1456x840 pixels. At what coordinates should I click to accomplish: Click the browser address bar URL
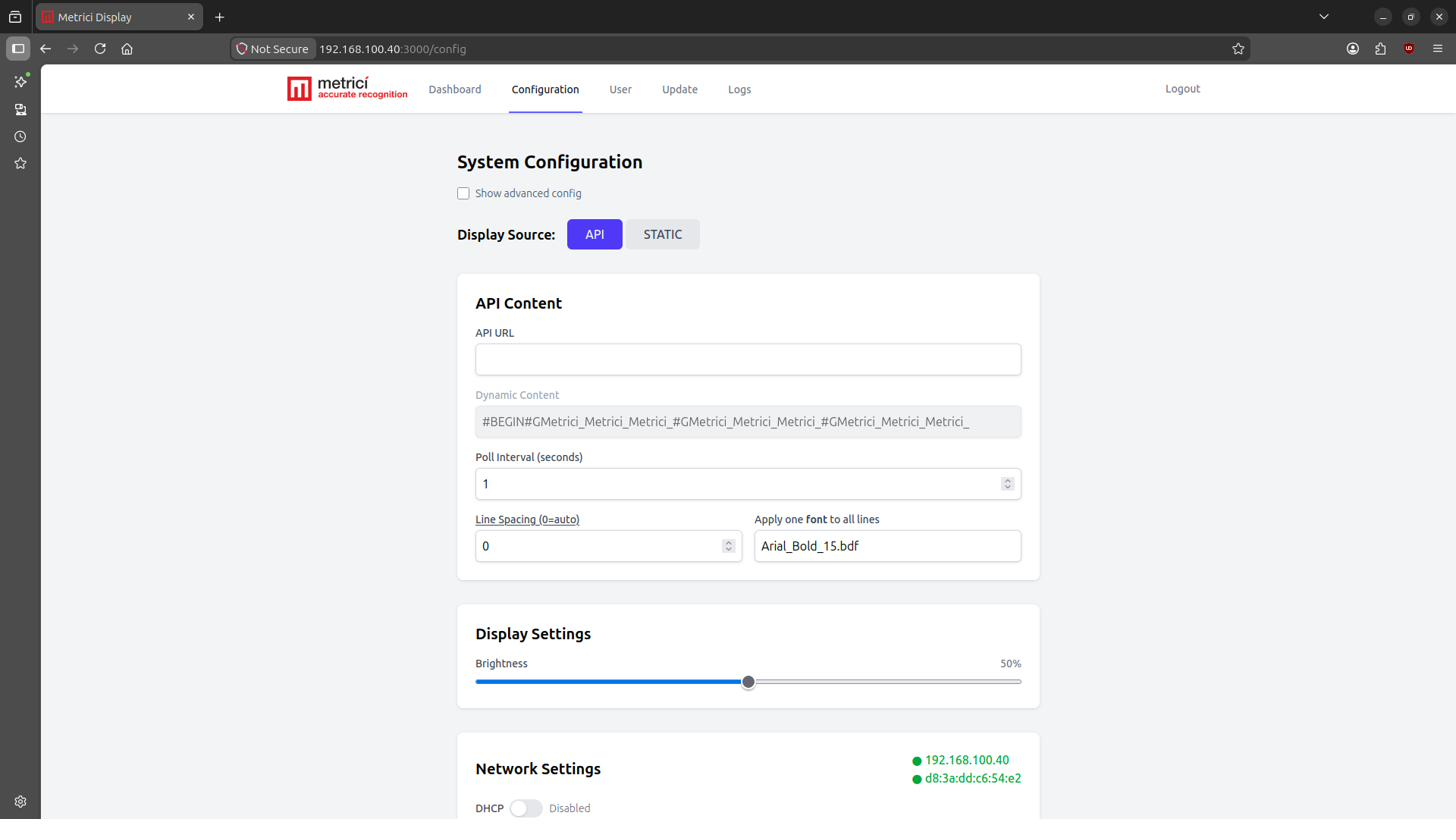(x=393, y=49)
